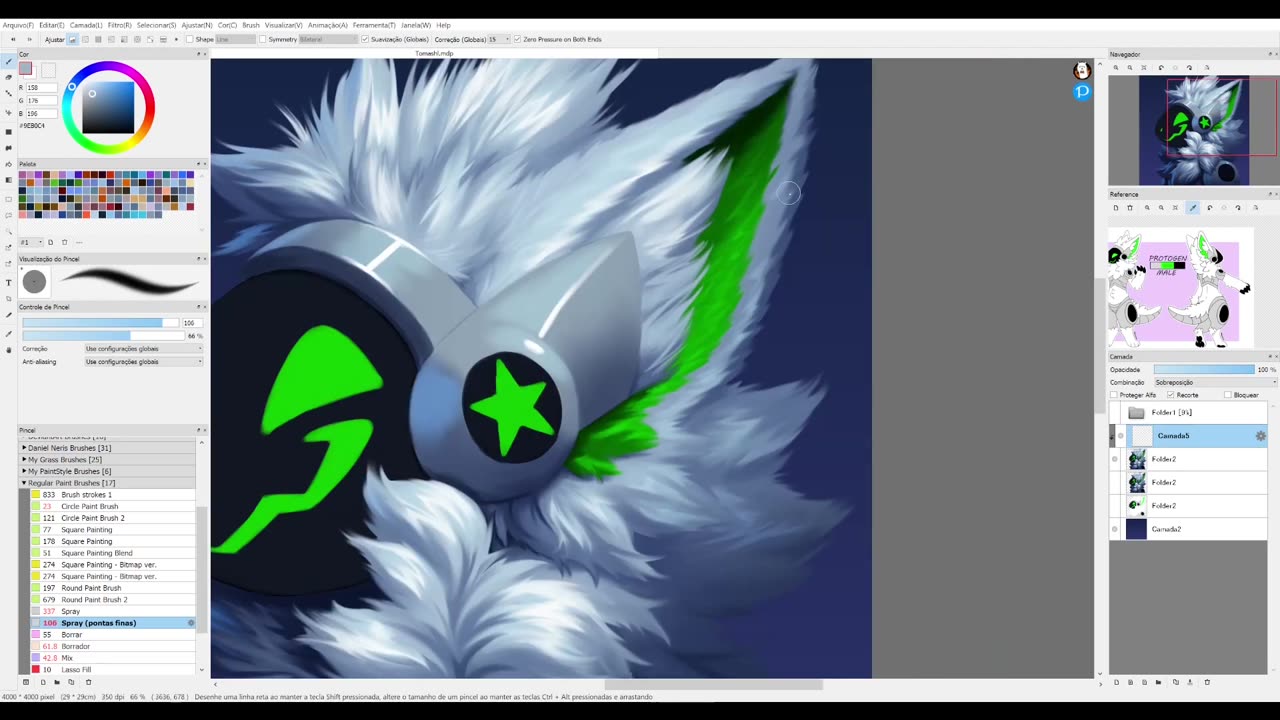Click the Navigator zoom out icon

1130,68
